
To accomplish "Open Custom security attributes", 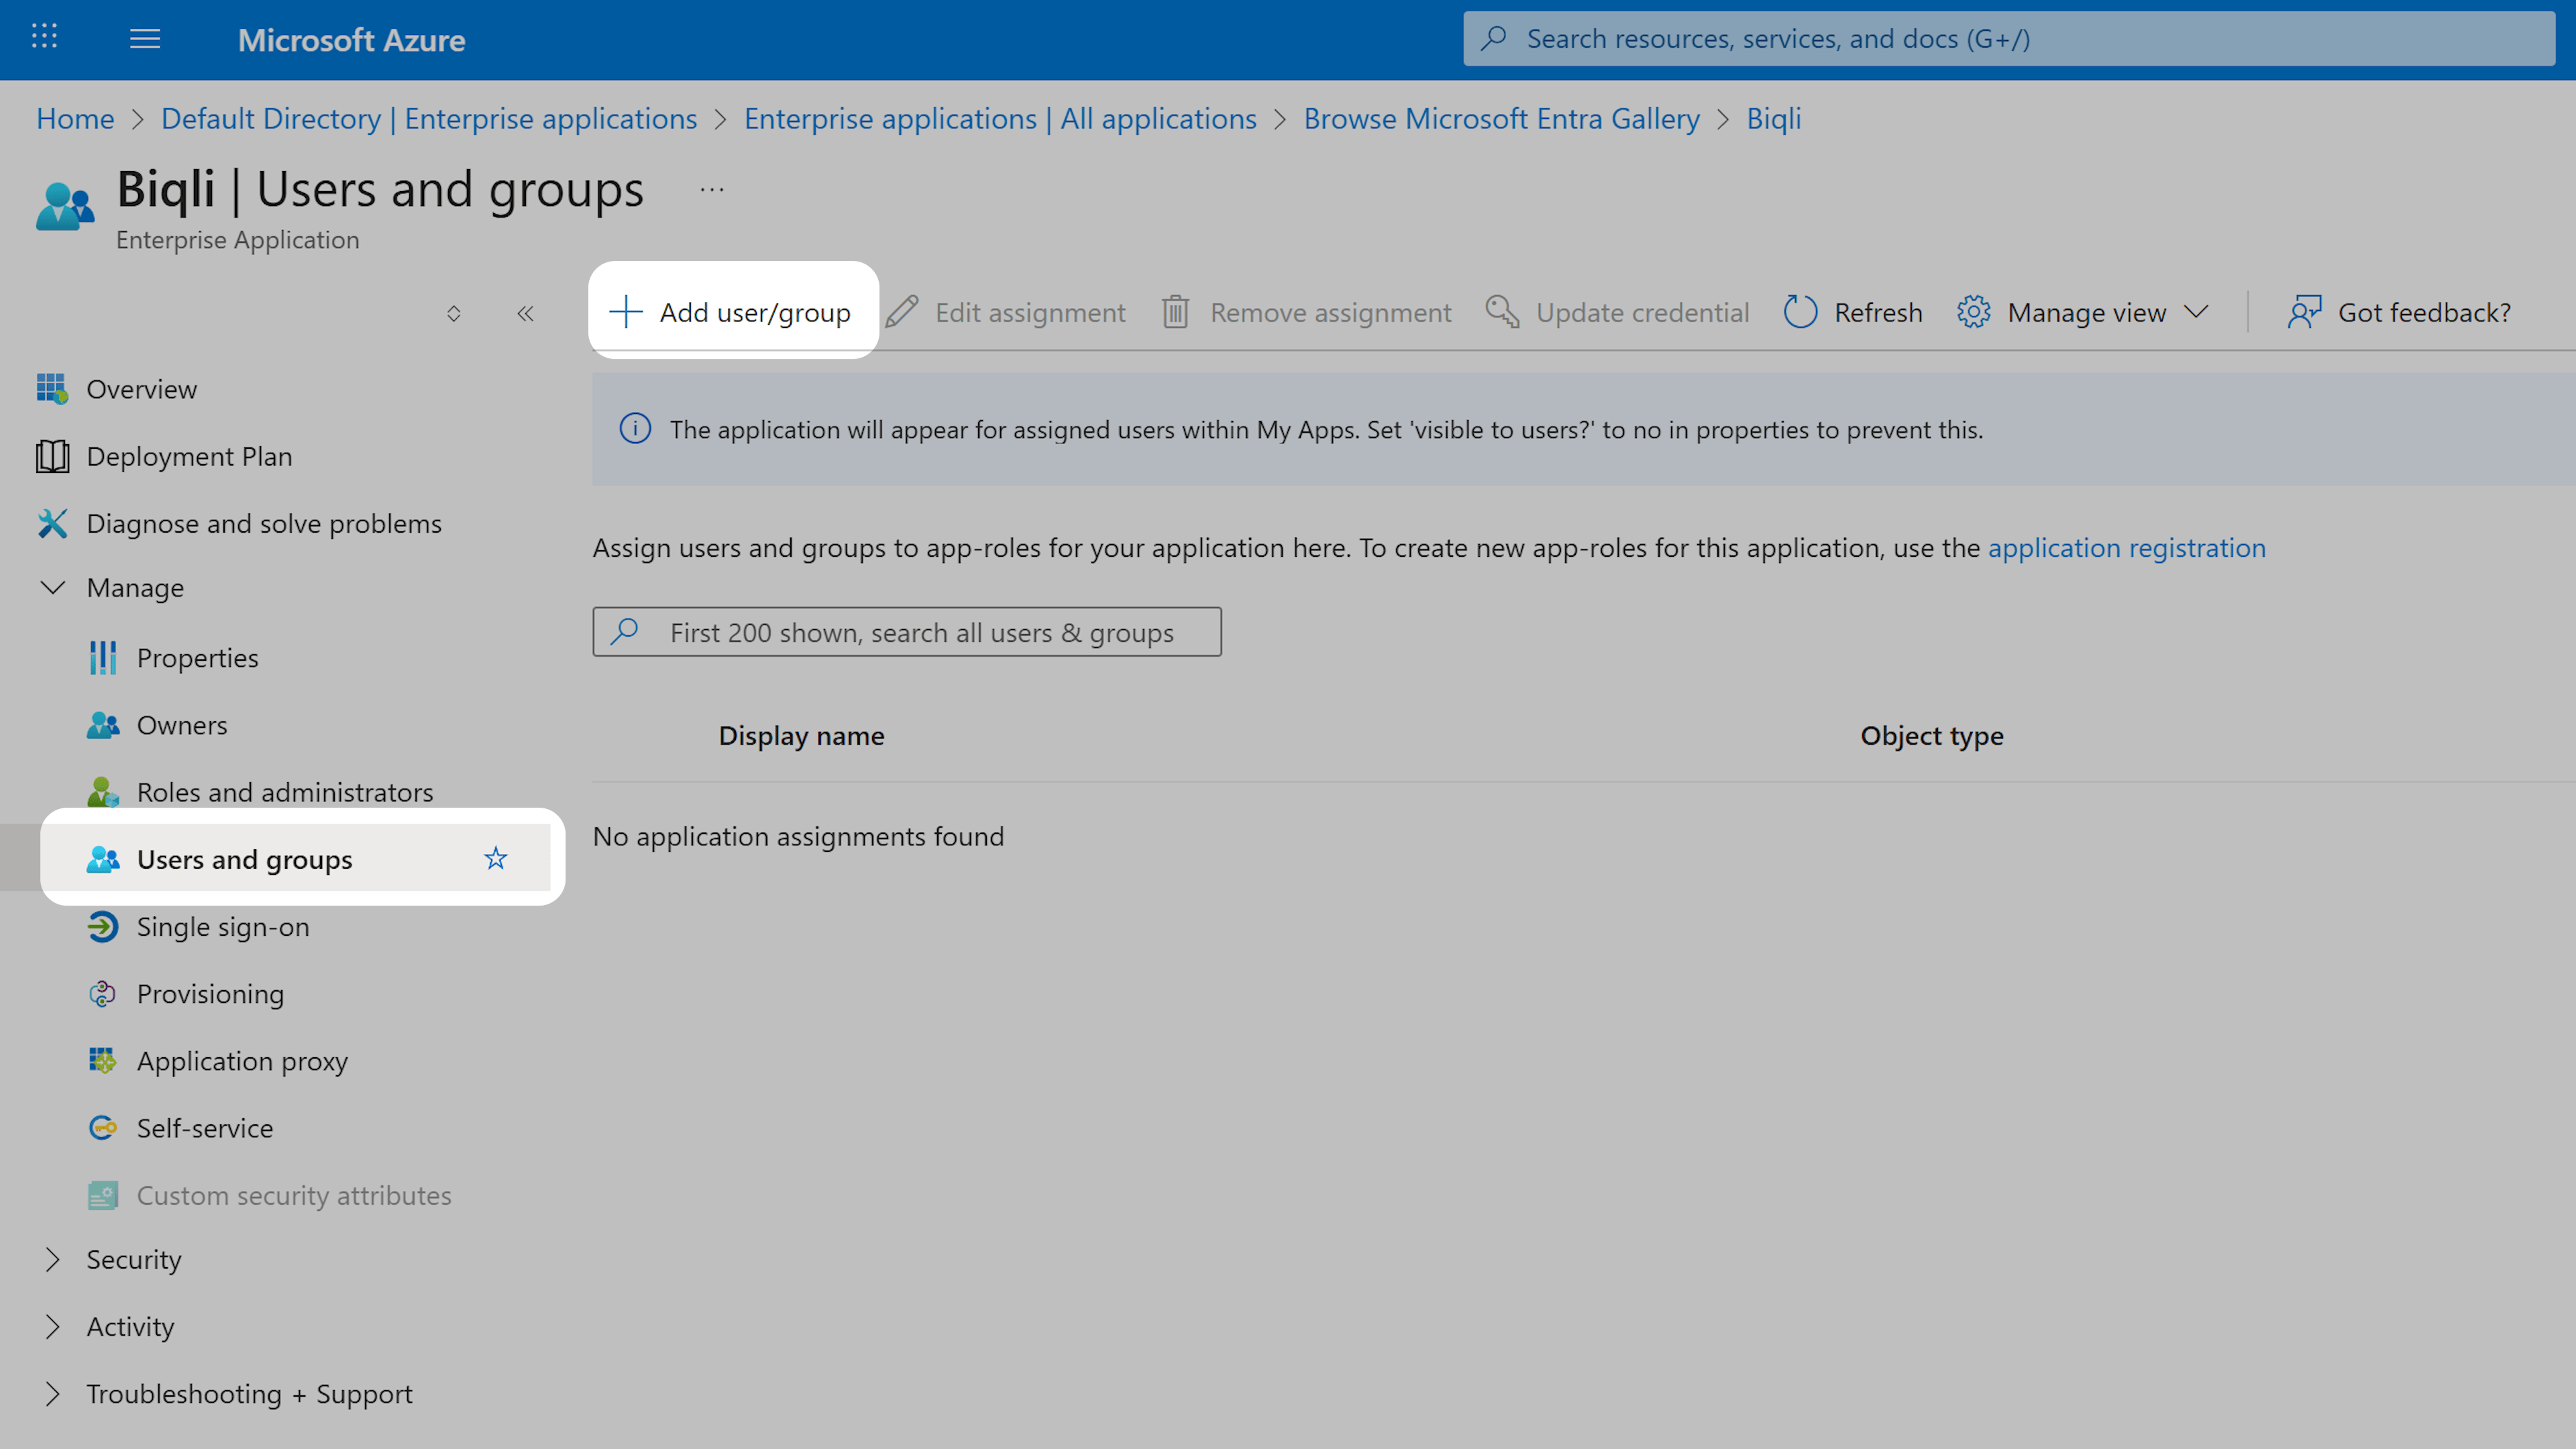I will [293, 1195].
